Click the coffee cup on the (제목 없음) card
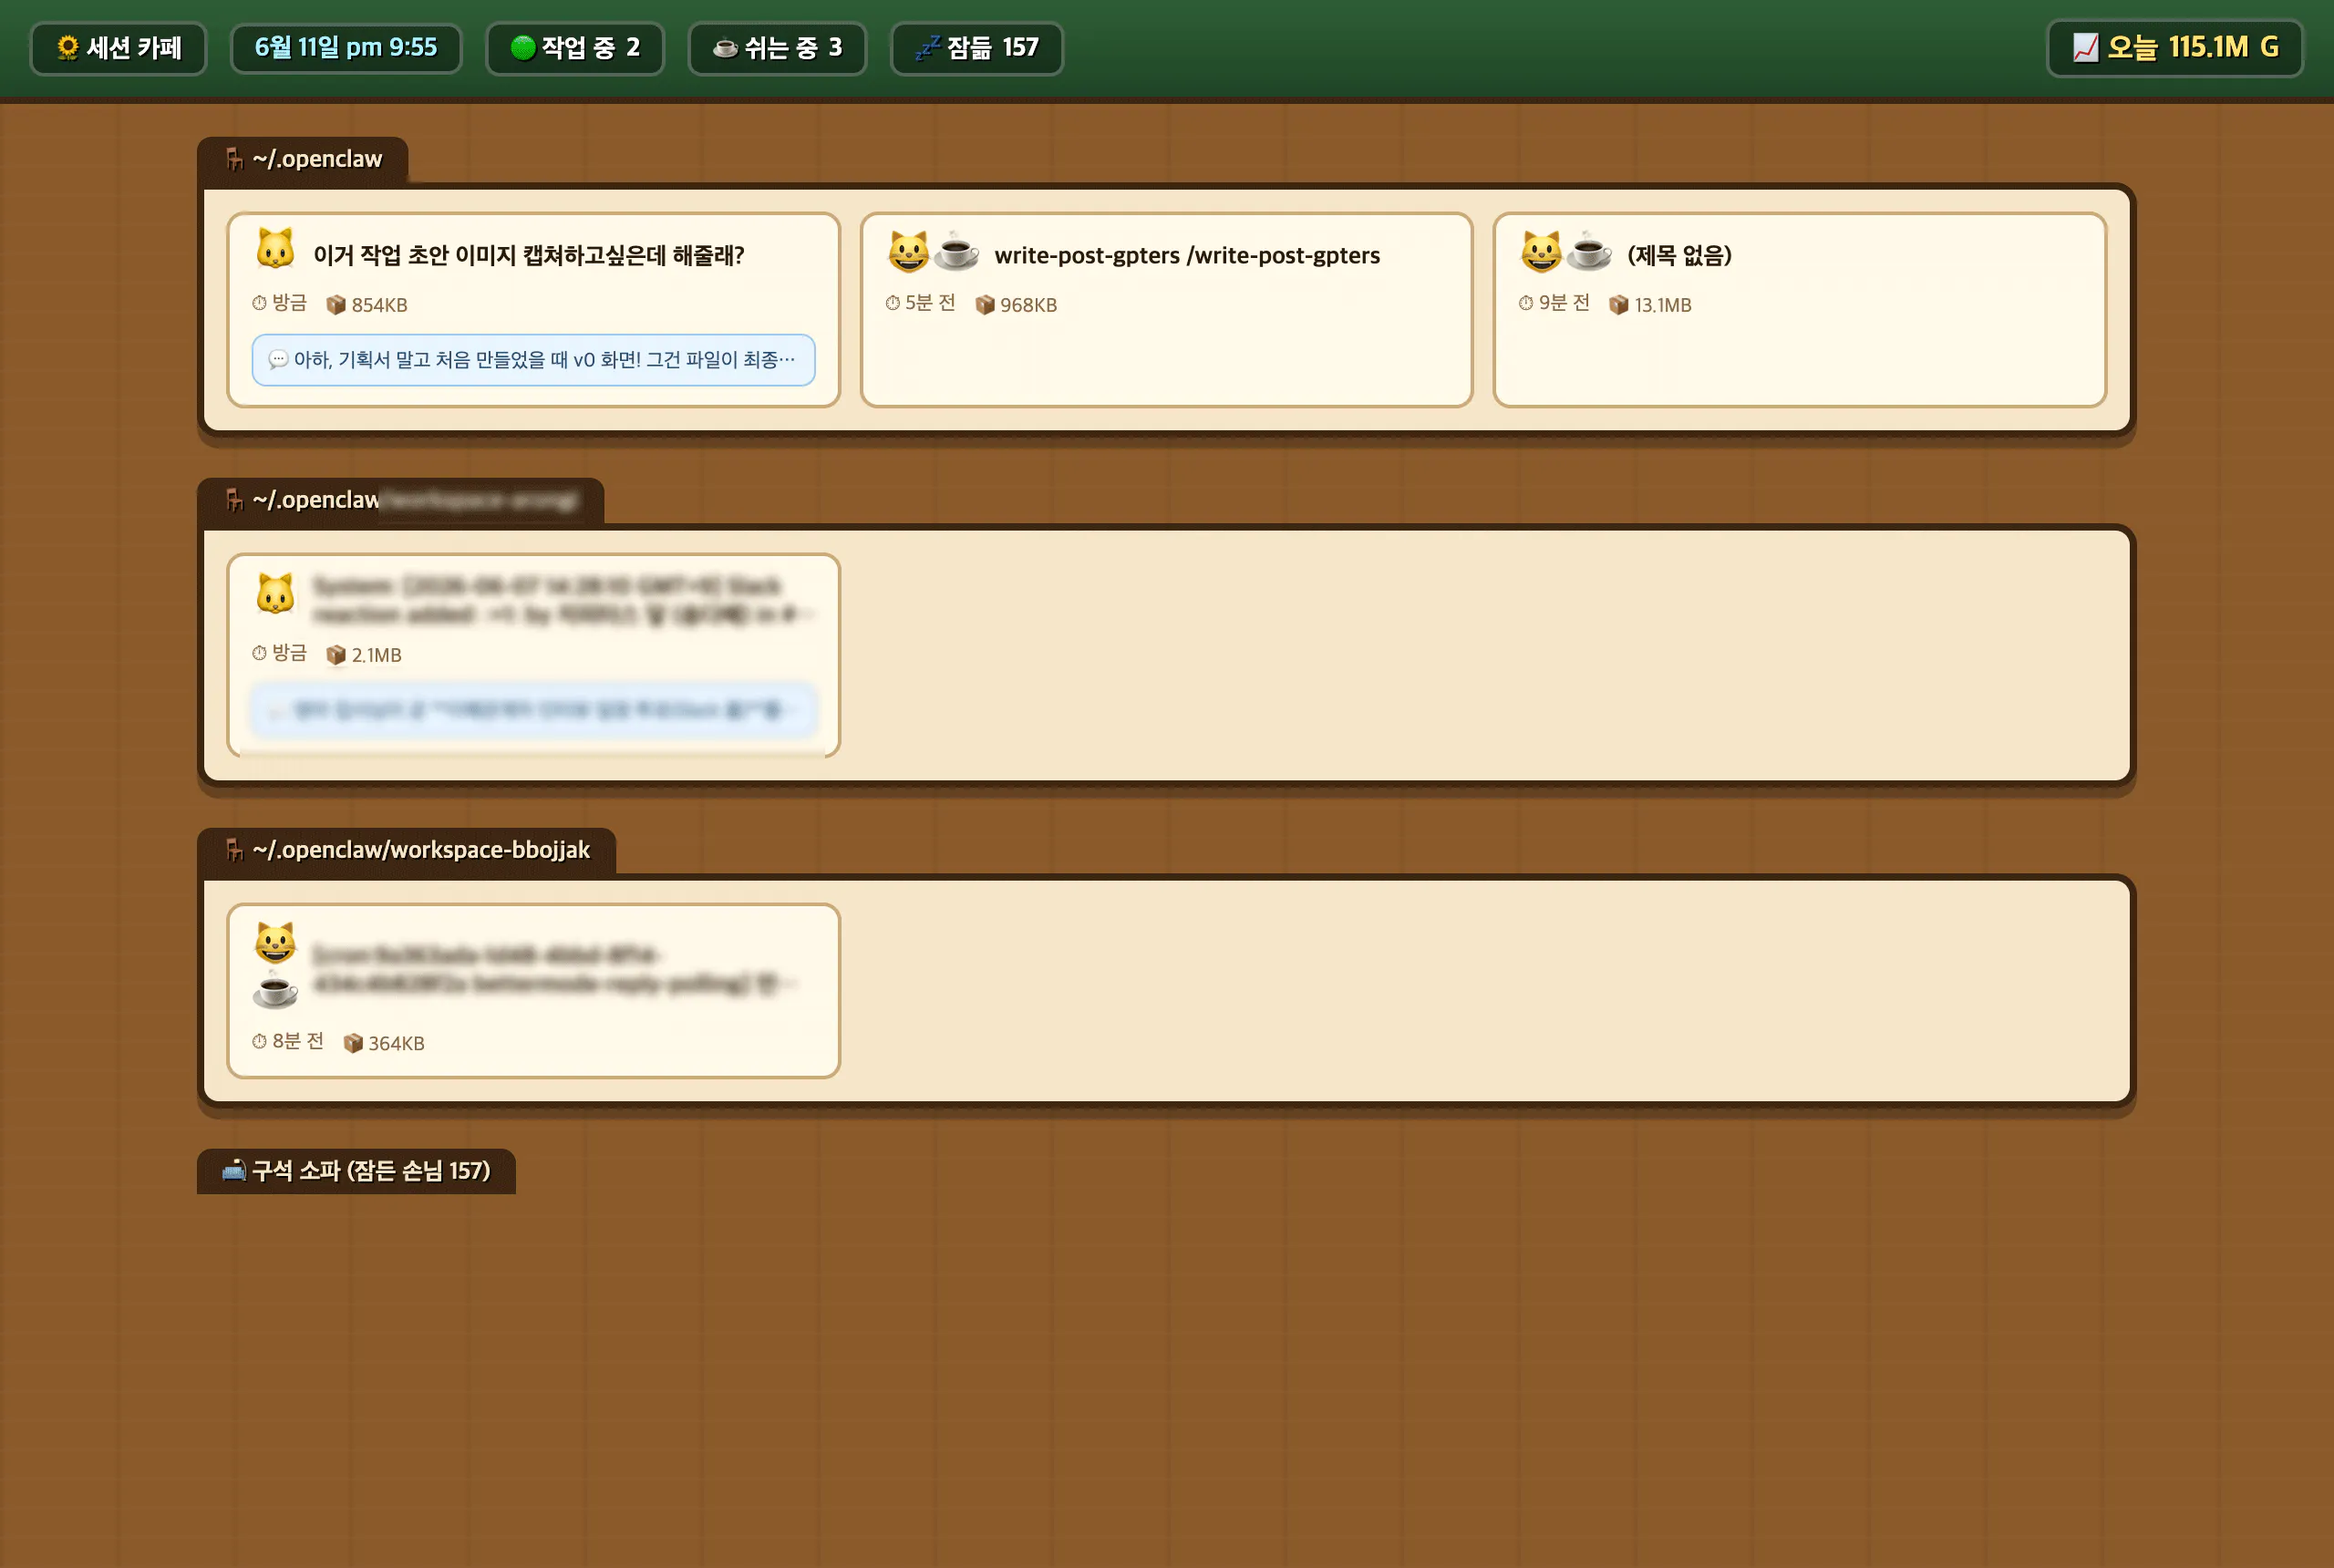The width and height of the screenshot is (2334, 1568). coord(1589,251)
